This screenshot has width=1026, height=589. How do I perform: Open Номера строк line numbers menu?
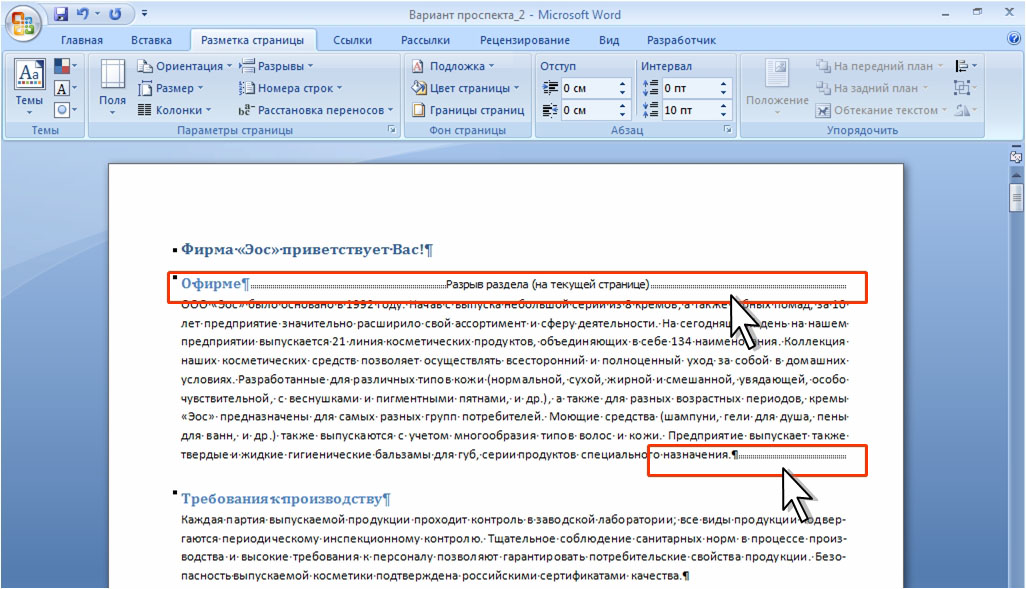pyautogui.click(x=291, y=88)
